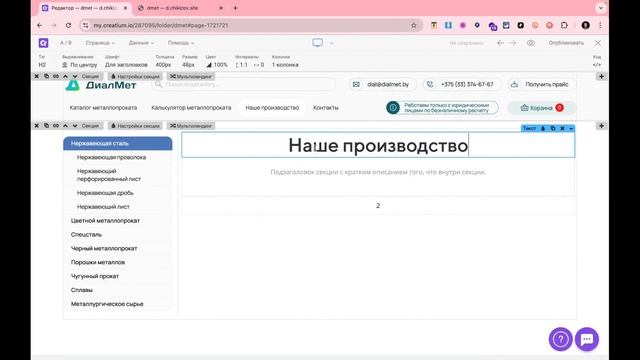Open content section's Мультилендинг button
The image size is (640, 360).
(x=191, y=126)
